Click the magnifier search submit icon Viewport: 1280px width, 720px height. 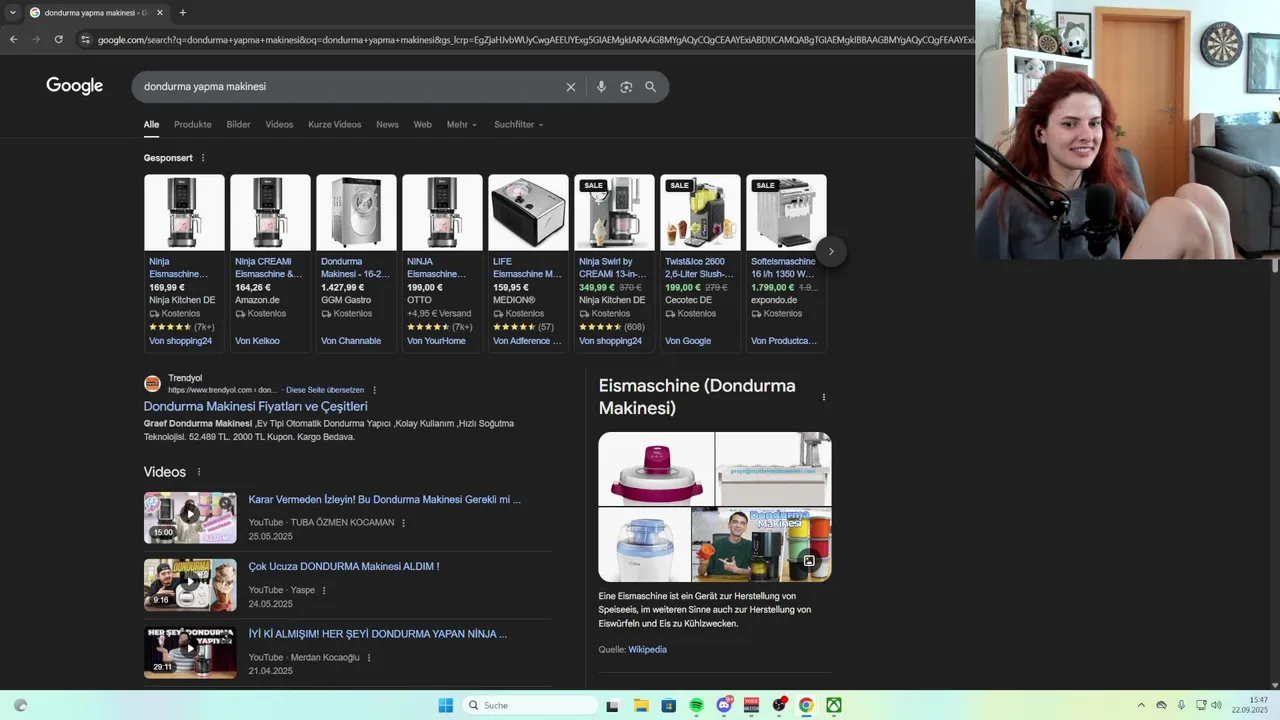point(651,87)
